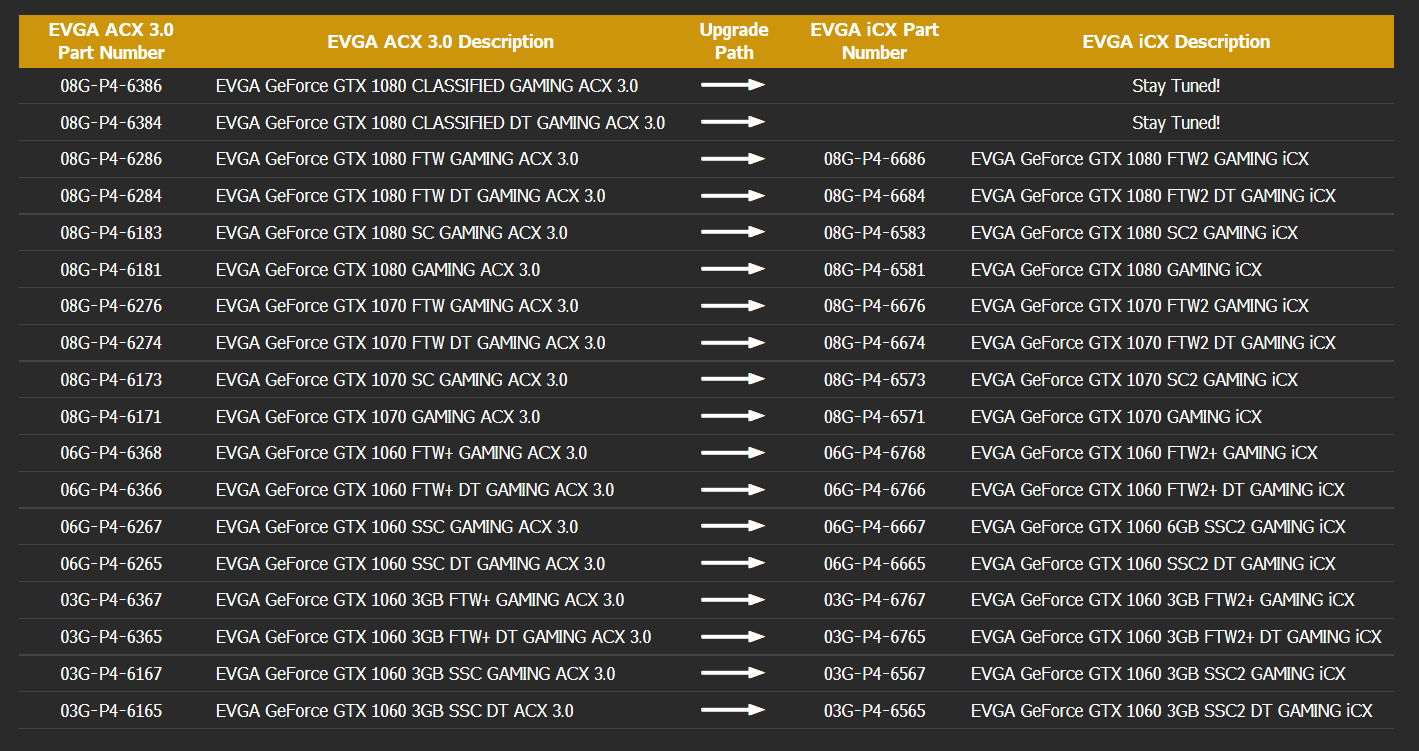Select the GTX 1080 SC2 GAMING iCX description
The height and width of the screenshot is (751, 1419).
(x=1134, y=233)
